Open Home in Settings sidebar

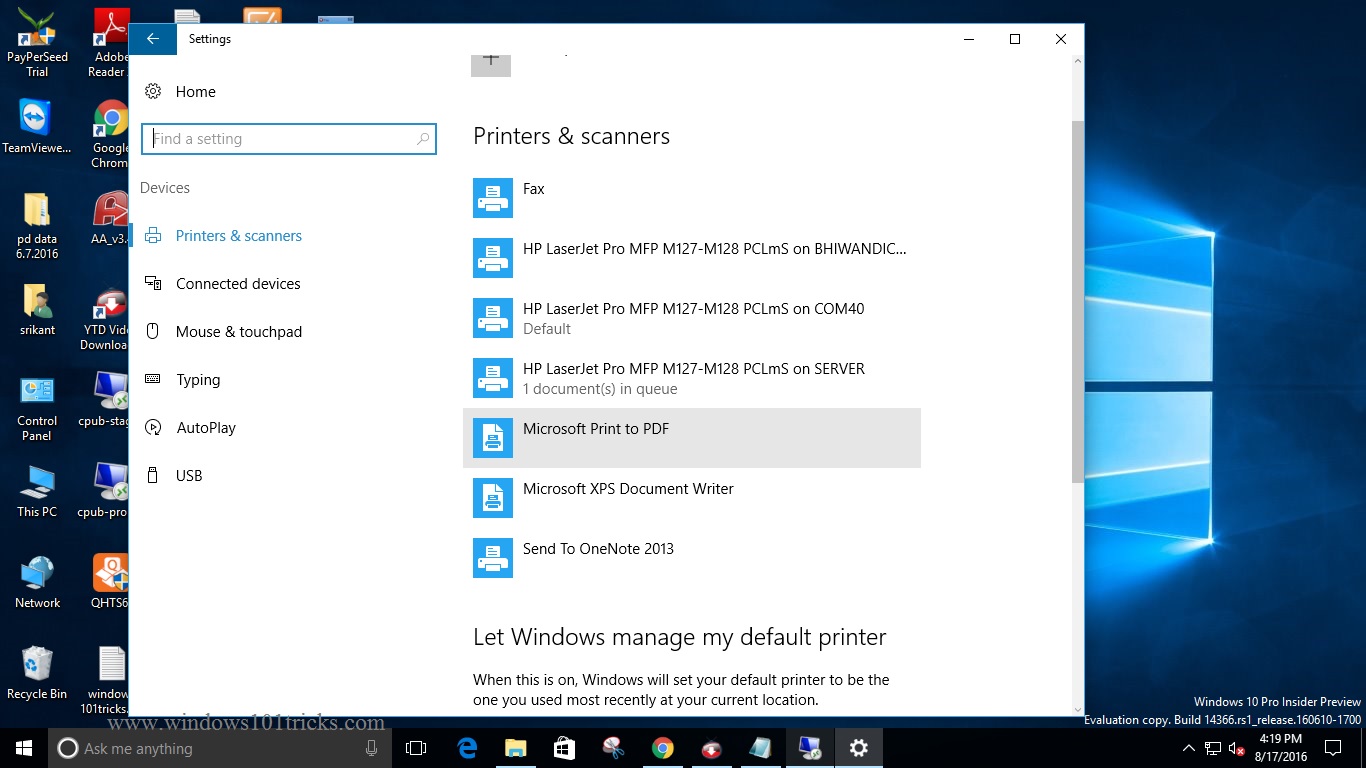(x=195, y=92)
